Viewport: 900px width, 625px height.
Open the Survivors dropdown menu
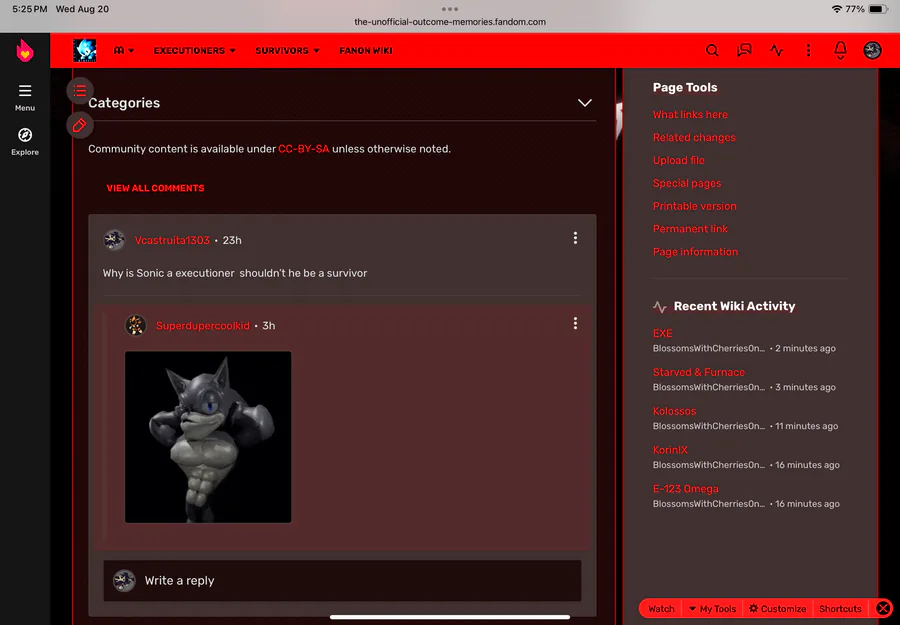288,51
